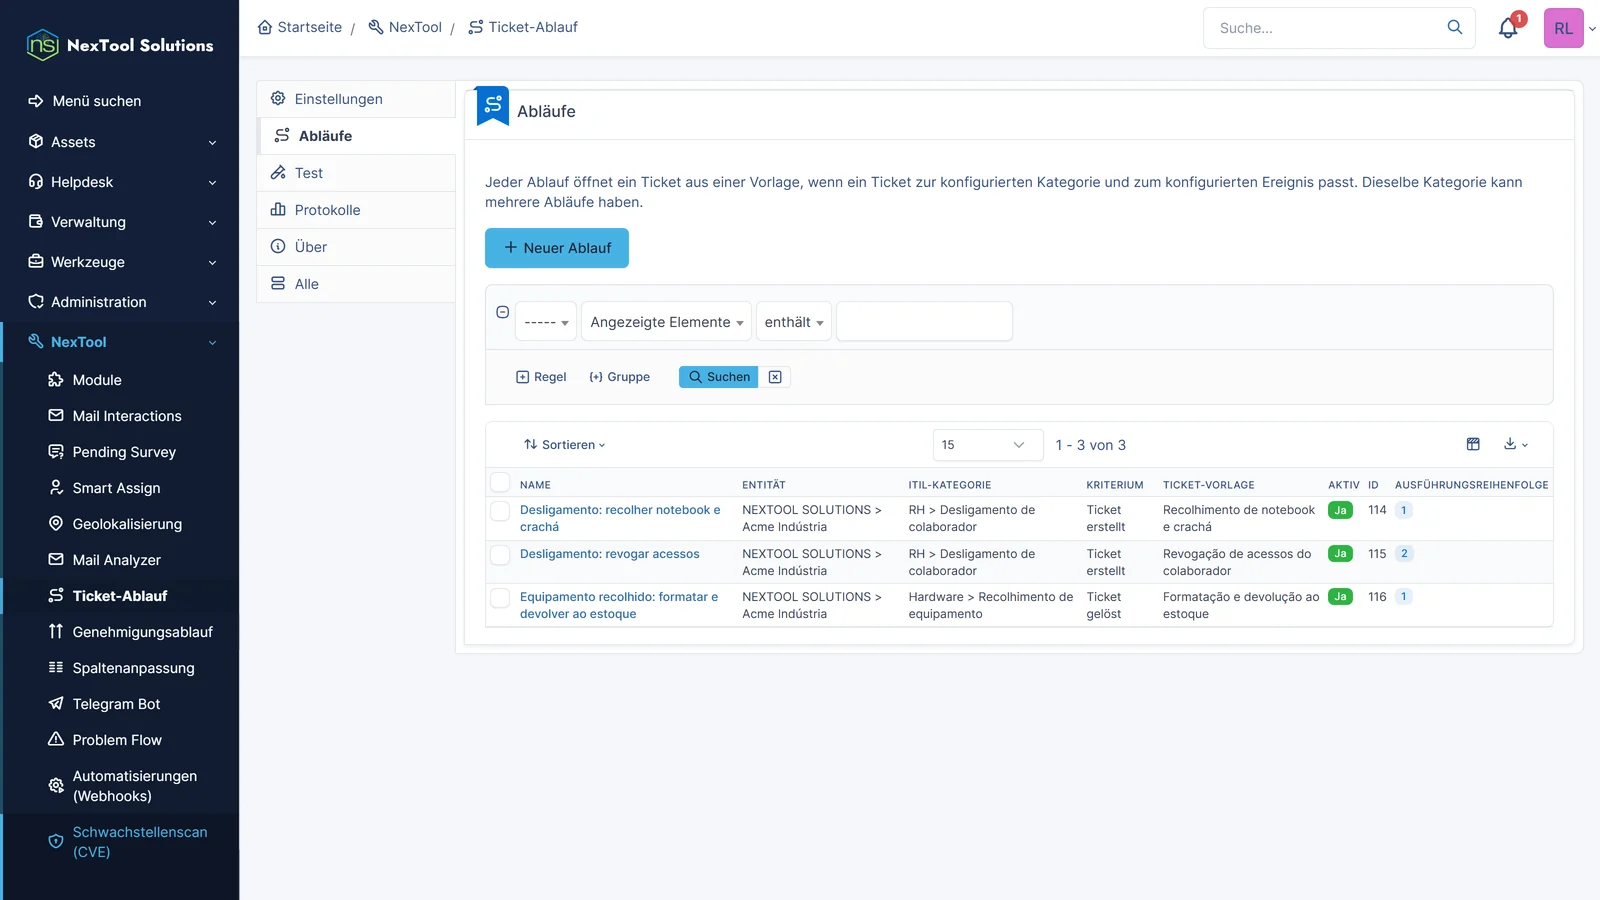Open link 'Desligamento: revogar acessos'

[x=610, y=554]
